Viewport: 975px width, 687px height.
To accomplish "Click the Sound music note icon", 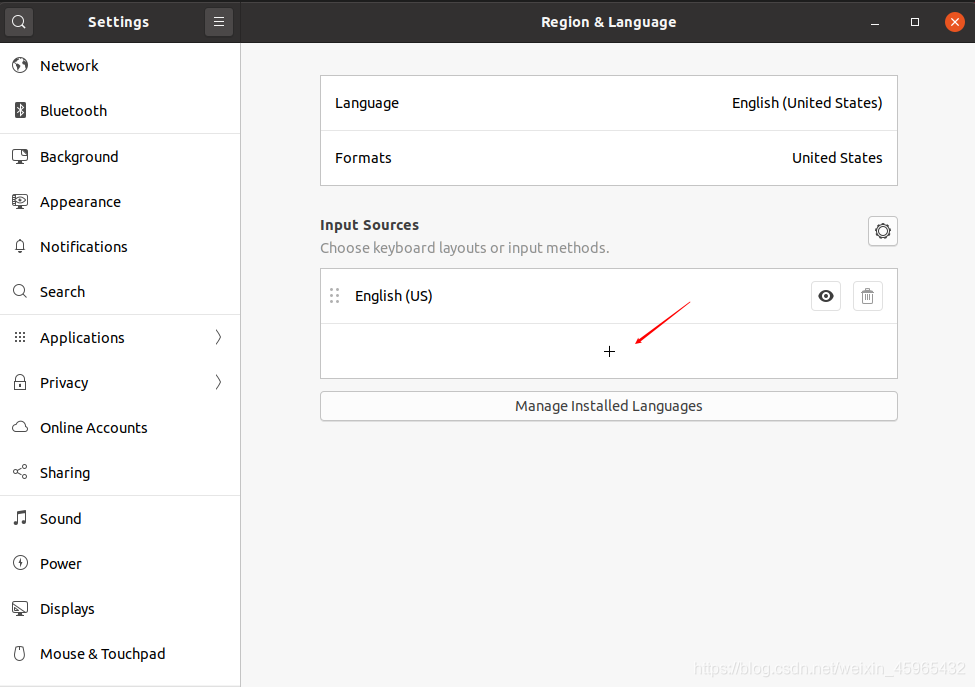I will (x=20, y=518).
